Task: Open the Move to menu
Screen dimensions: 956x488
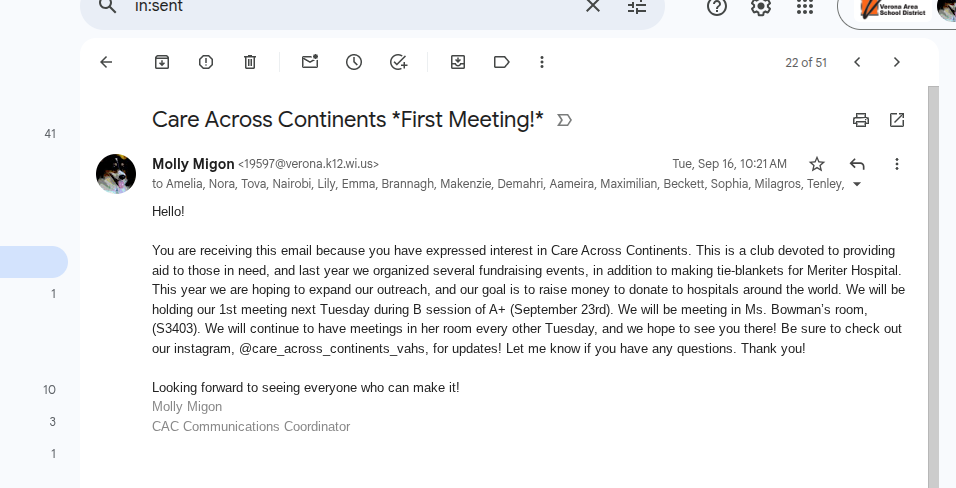Action: click(458, 62)
